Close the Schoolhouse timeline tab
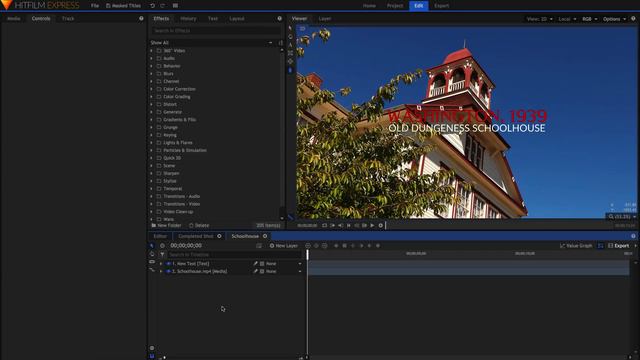Viewport: 640px width, 360px height. 265,236
